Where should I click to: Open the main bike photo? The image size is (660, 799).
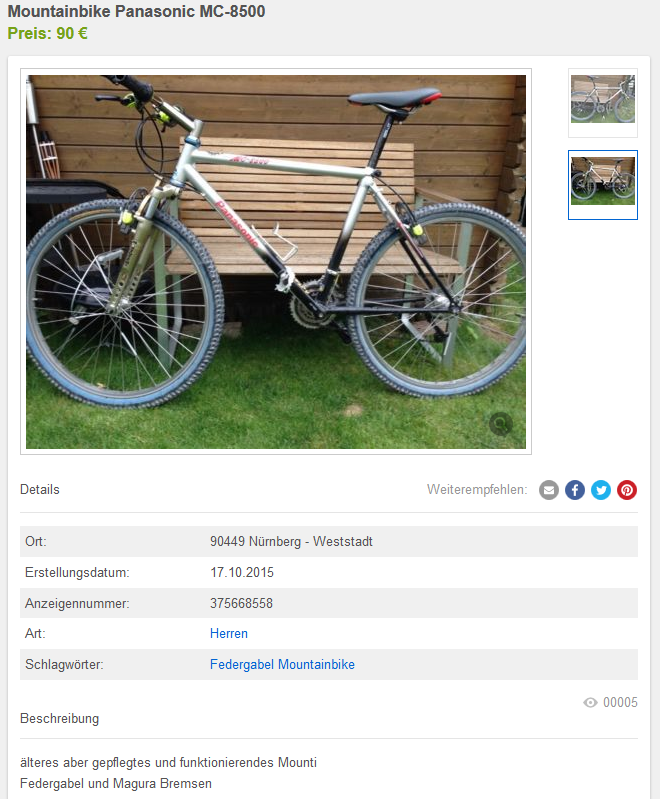click(276, 262)
